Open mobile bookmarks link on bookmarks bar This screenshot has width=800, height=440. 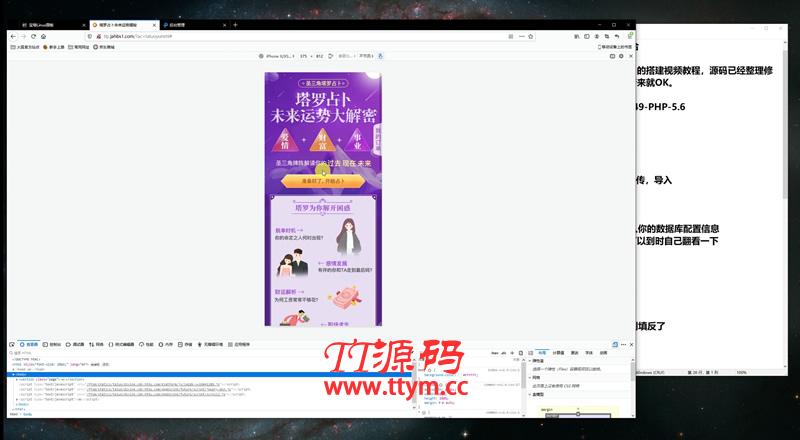point(615,46)
